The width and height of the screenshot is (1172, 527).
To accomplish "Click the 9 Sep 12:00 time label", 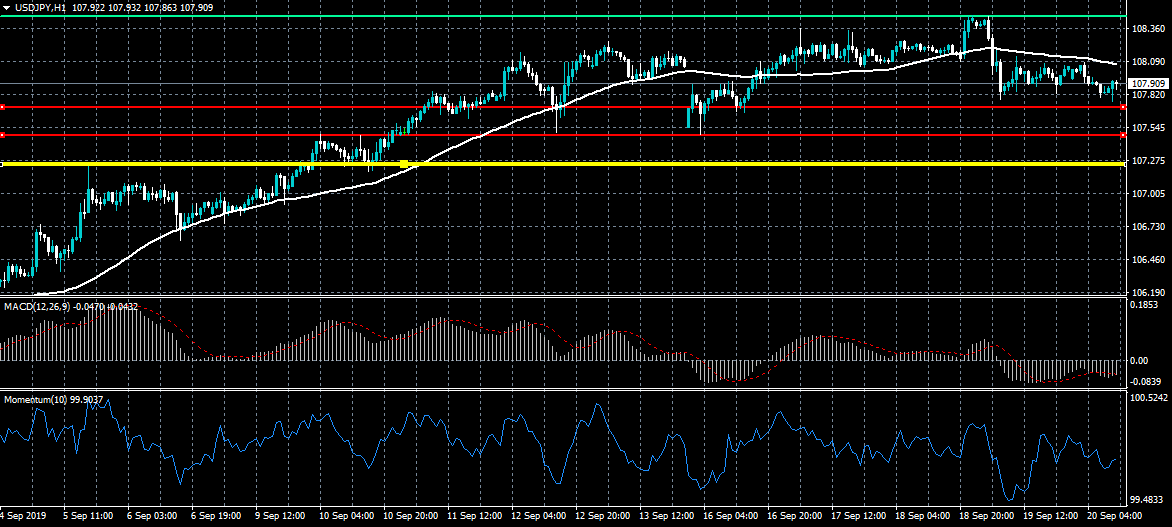I will pos(280,517).
